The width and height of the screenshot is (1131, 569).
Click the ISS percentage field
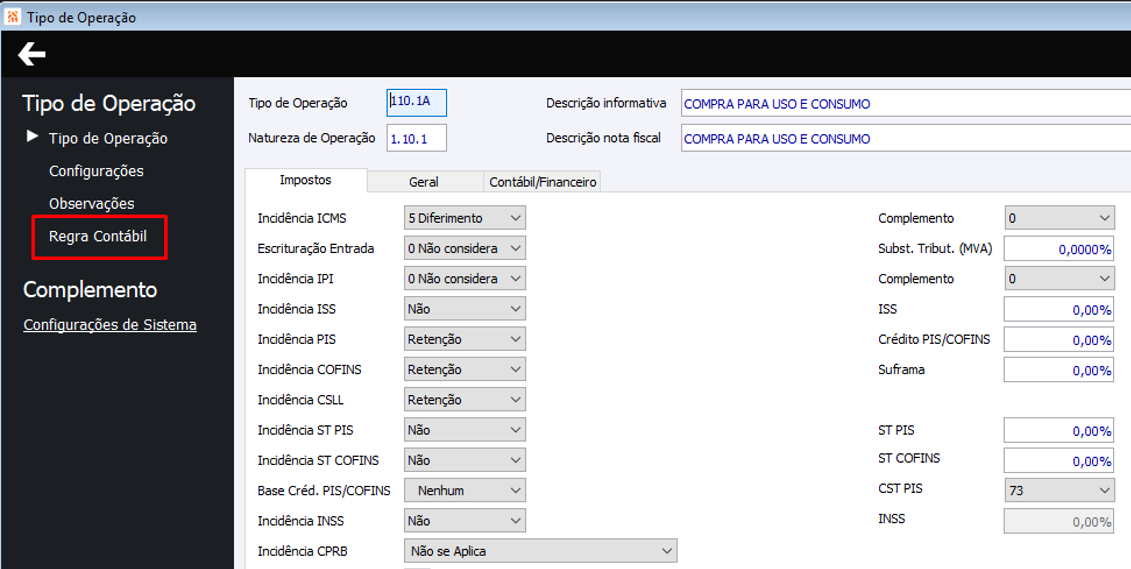point(1059,309)
